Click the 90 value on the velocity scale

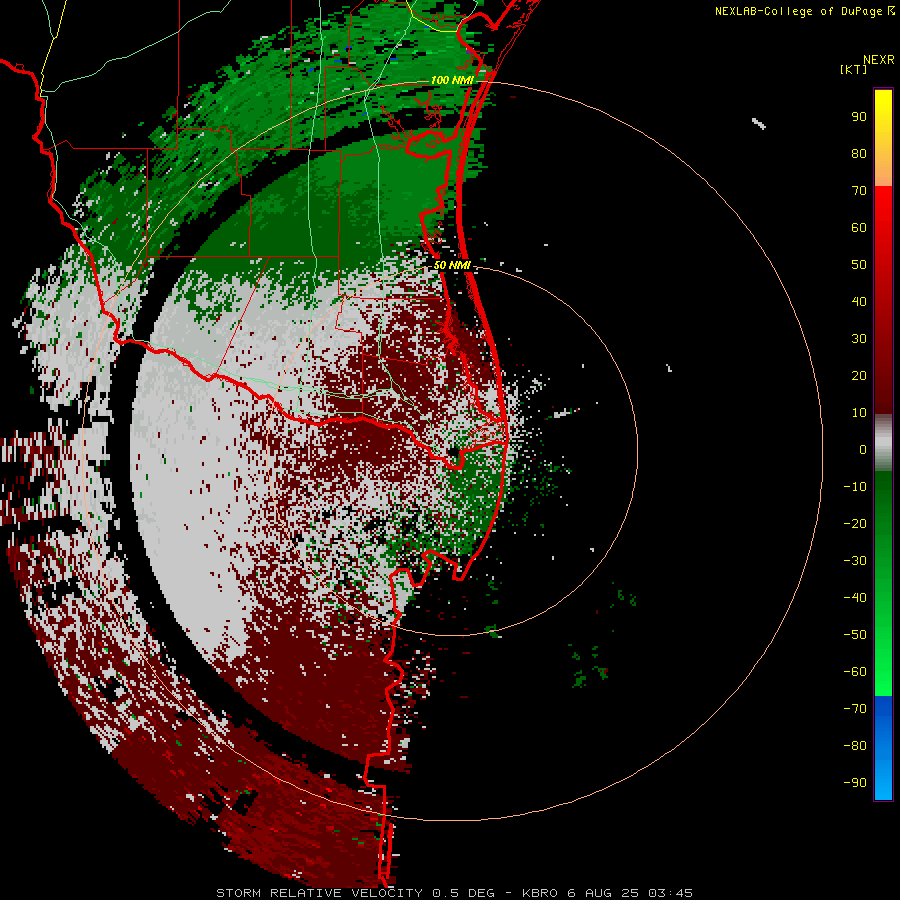[859, 117]
